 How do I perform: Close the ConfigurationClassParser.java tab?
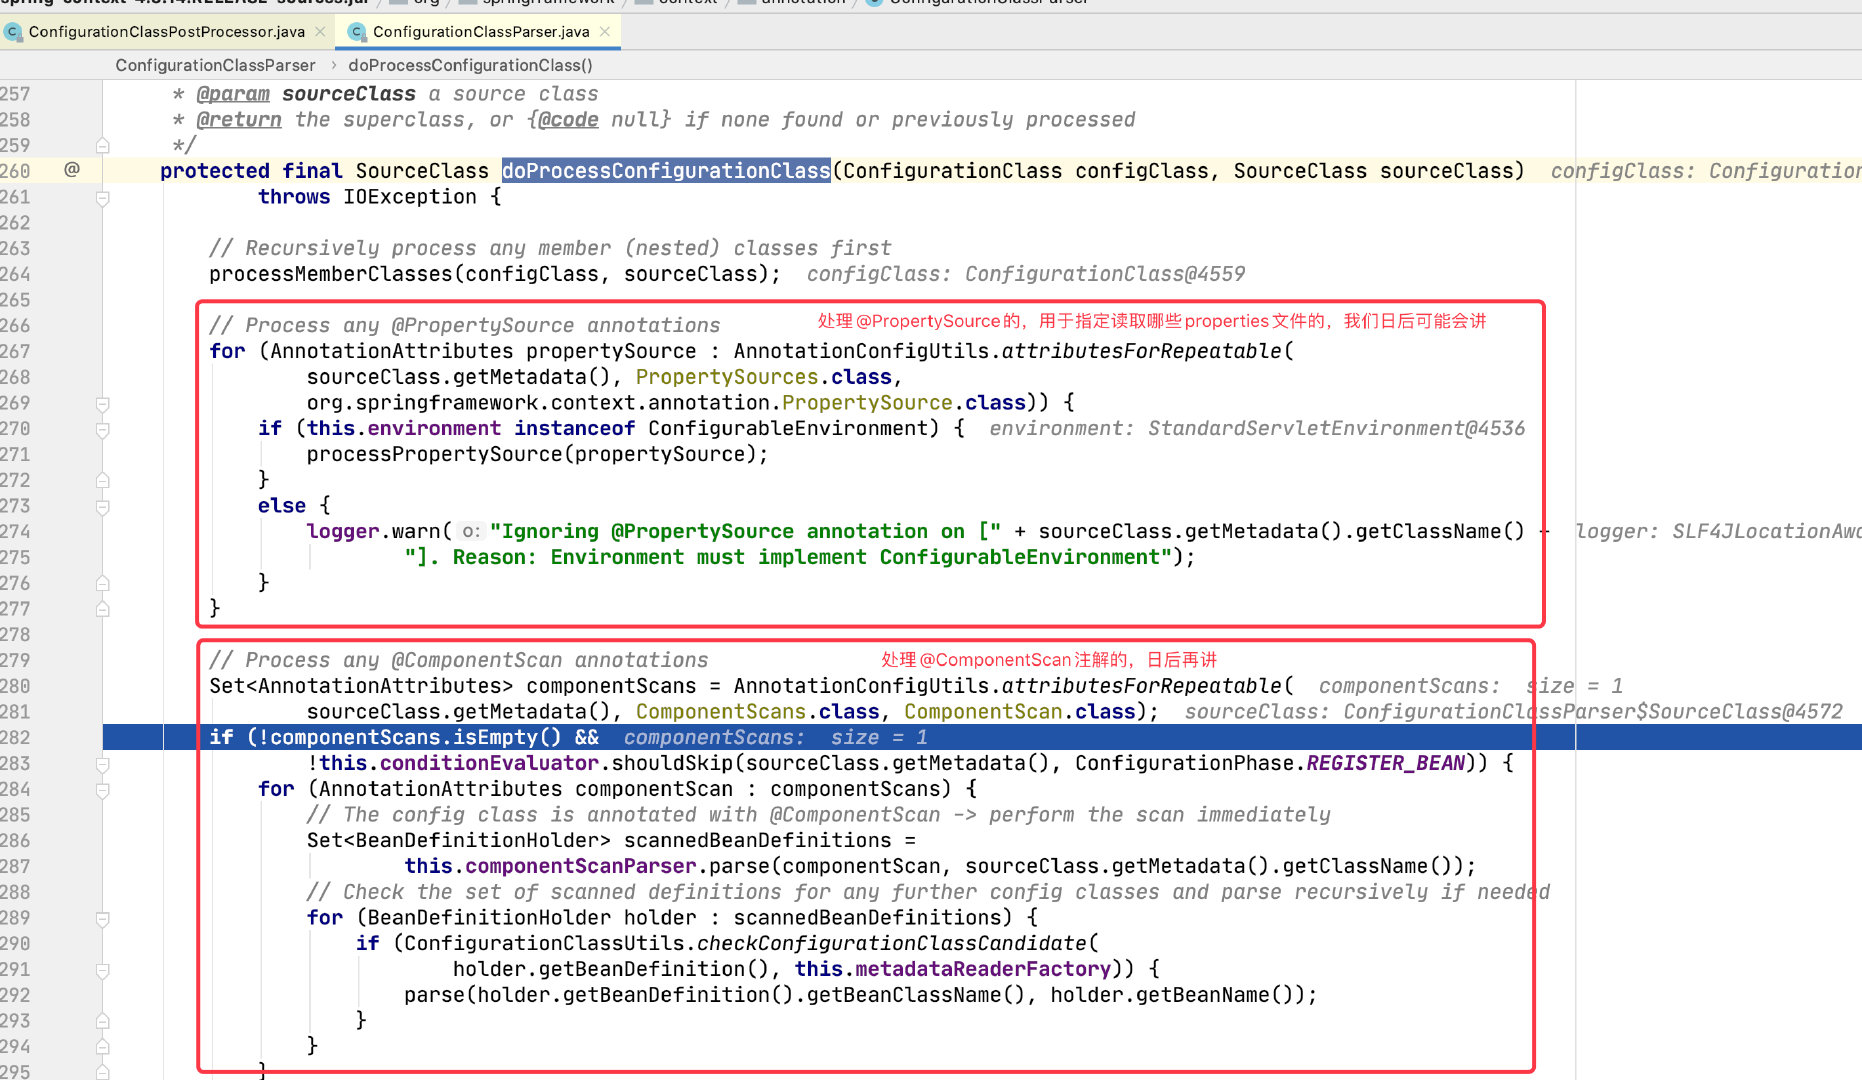pos(605,32)
